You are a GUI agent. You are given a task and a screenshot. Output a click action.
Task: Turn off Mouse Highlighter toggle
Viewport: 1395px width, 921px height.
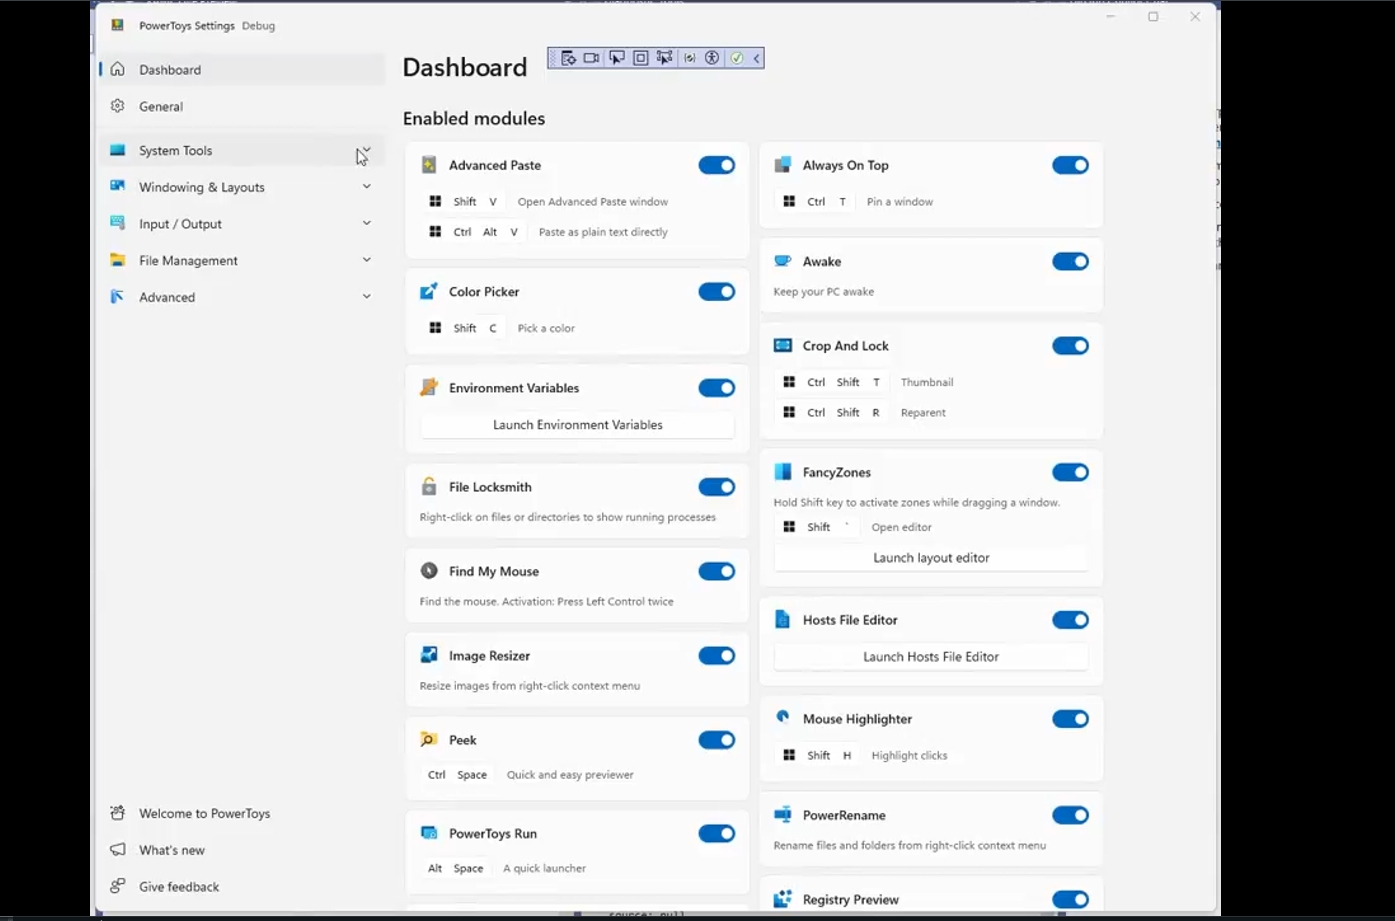point(1070,719)
